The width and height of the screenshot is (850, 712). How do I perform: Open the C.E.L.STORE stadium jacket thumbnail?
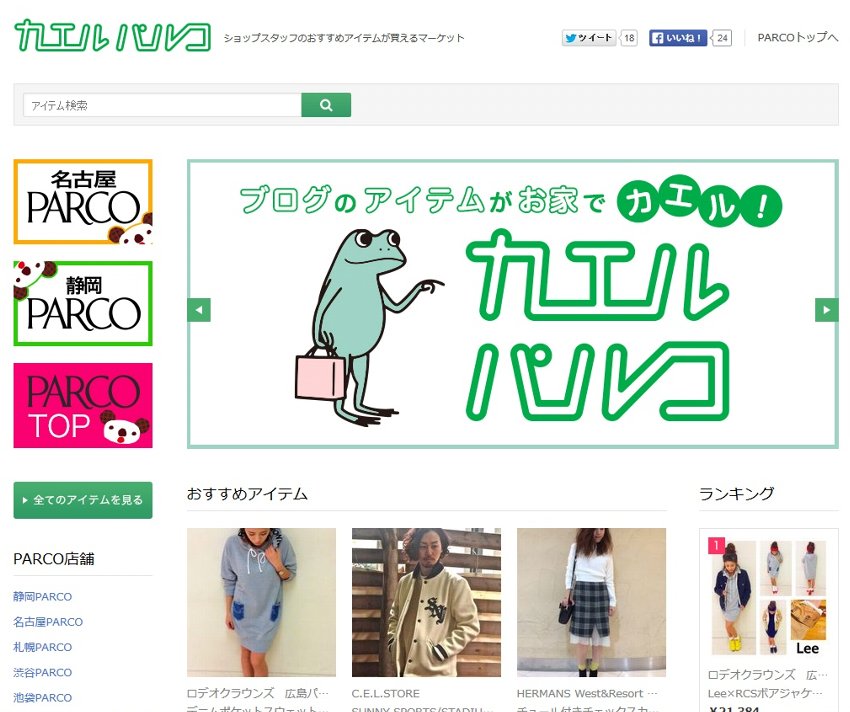click(x=426, y=602)
